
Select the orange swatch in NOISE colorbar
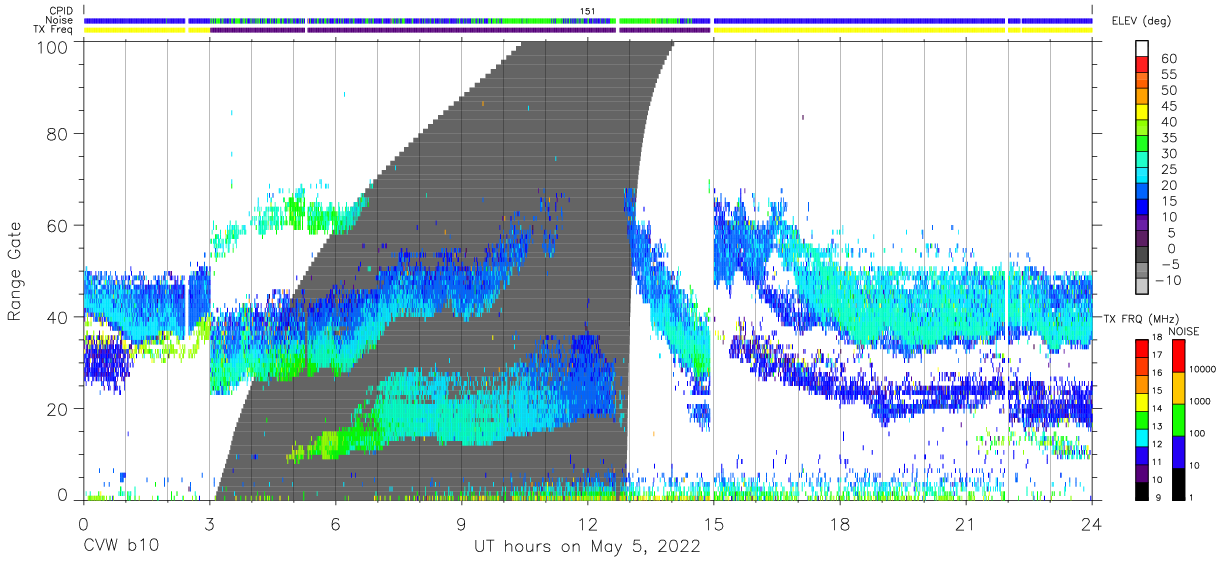1178,387
